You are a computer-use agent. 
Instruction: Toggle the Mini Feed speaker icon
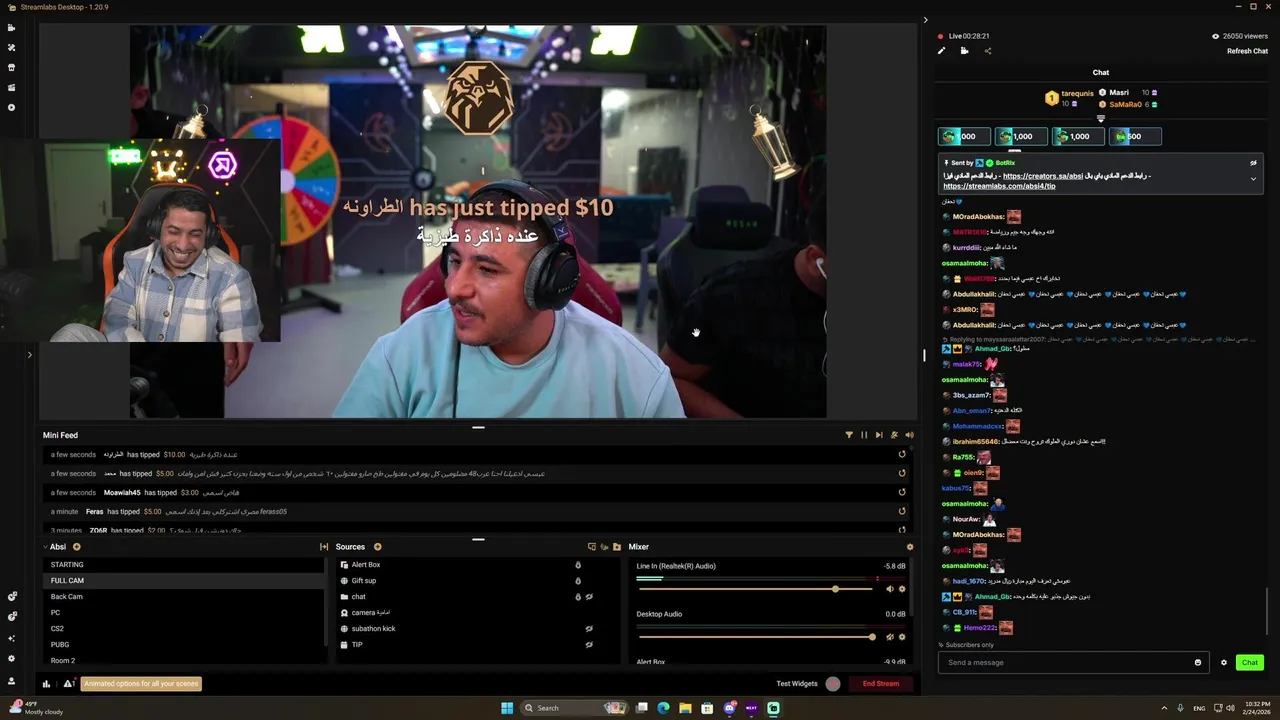click(909, 435)
